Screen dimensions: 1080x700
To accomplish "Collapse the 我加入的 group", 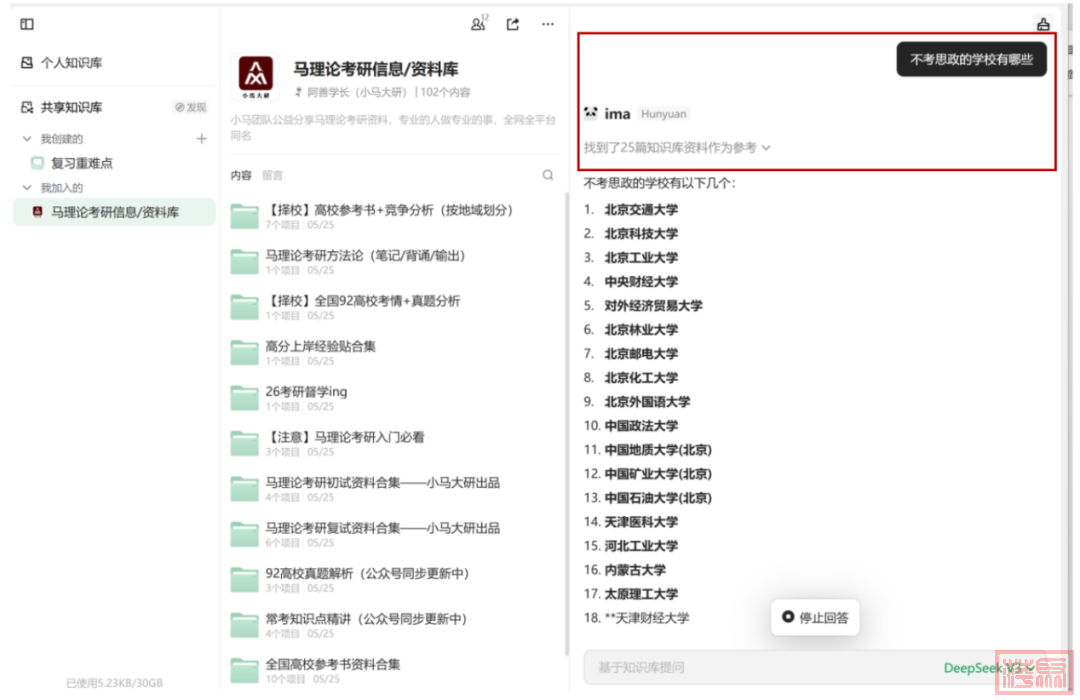I will point(27,187).
